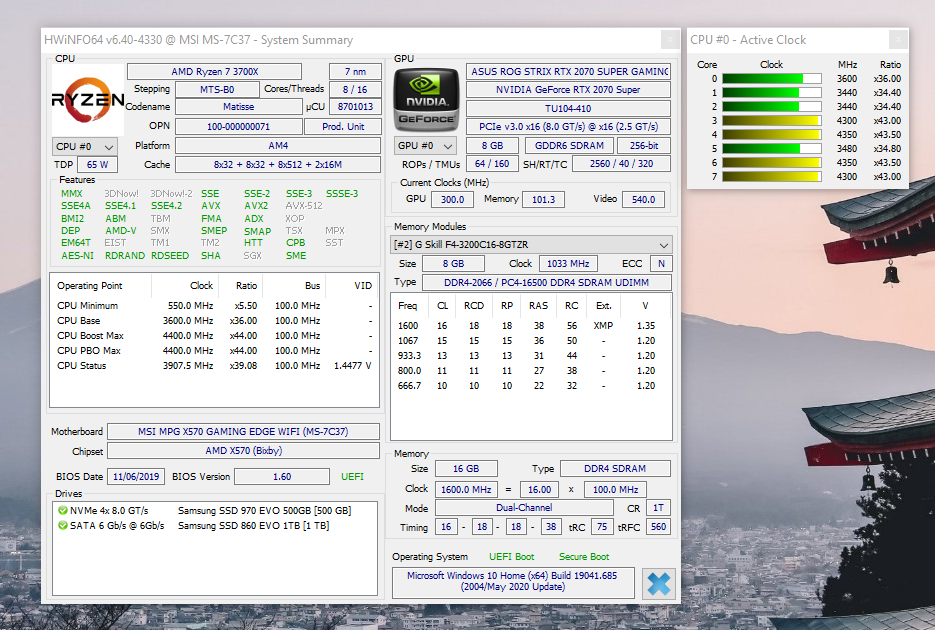Viewport: 935px width, 630px height.
Task: Click the GDDR6 SDRAM field
Action: point(569,145)
